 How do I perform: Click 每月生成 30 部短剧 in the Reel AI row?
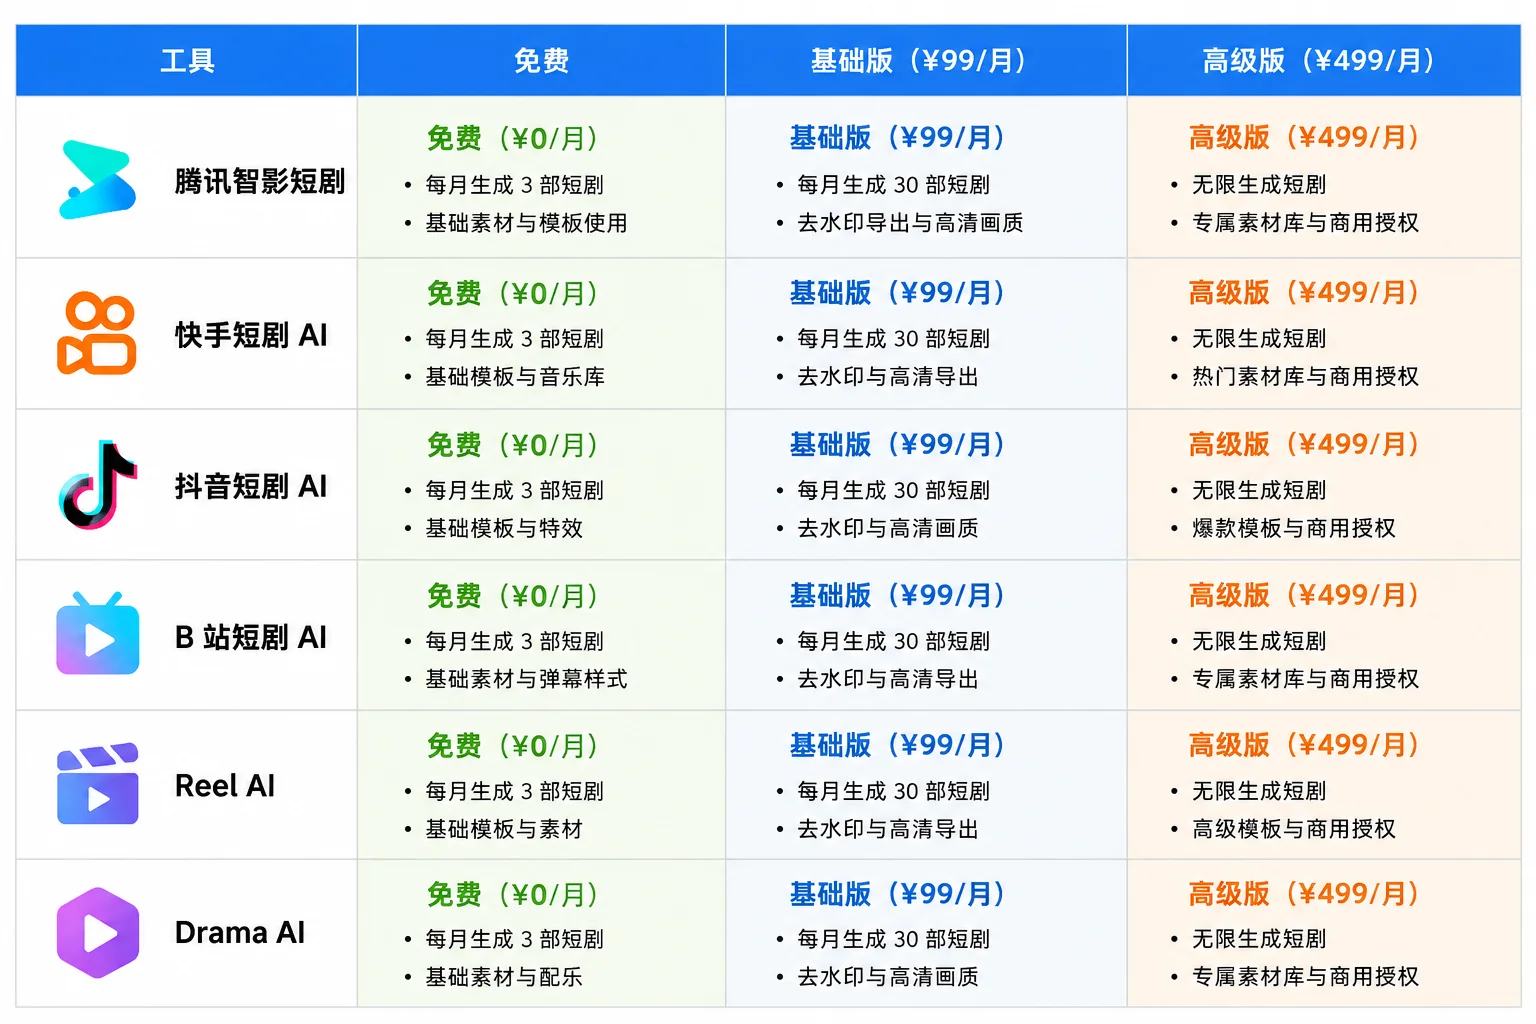pos(893,791)
